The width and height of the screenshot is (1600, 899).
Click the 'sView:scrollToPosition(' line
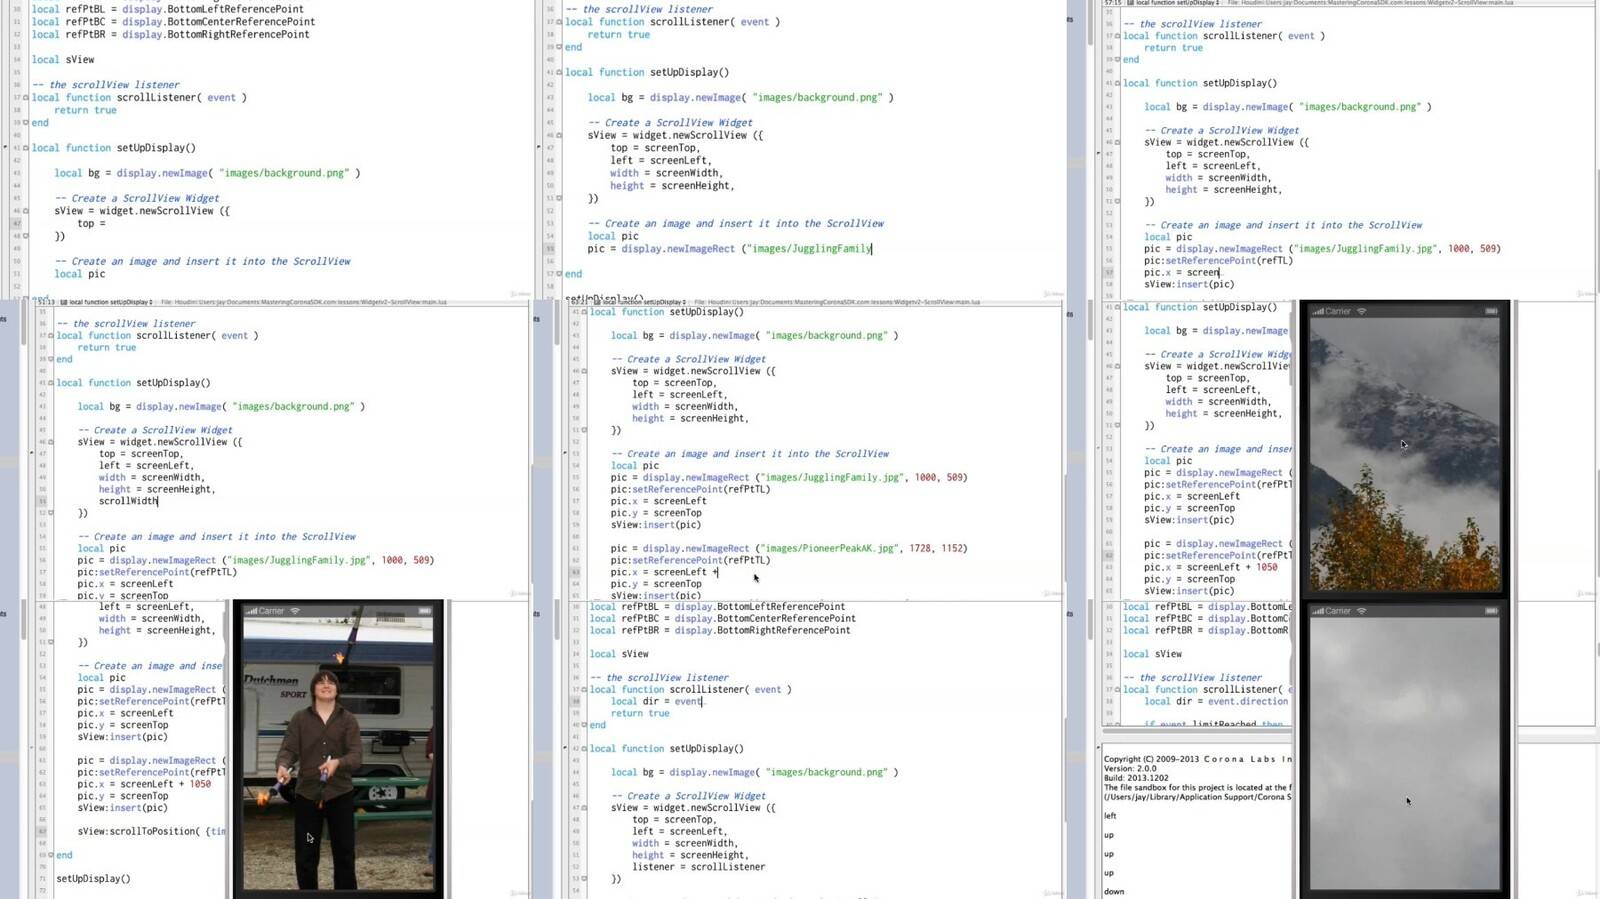[152, 832]
